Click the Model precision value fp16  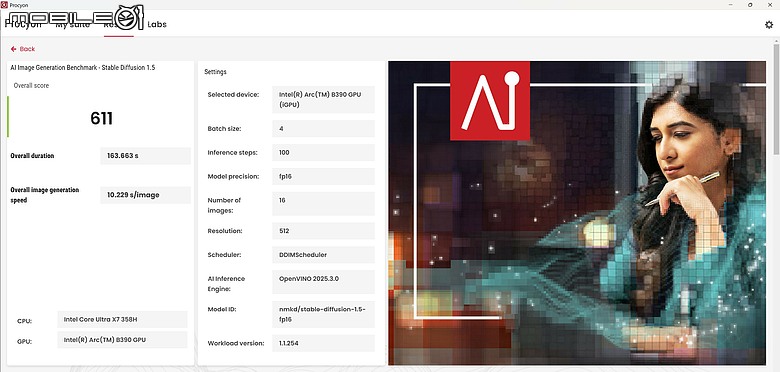point(323,176)
